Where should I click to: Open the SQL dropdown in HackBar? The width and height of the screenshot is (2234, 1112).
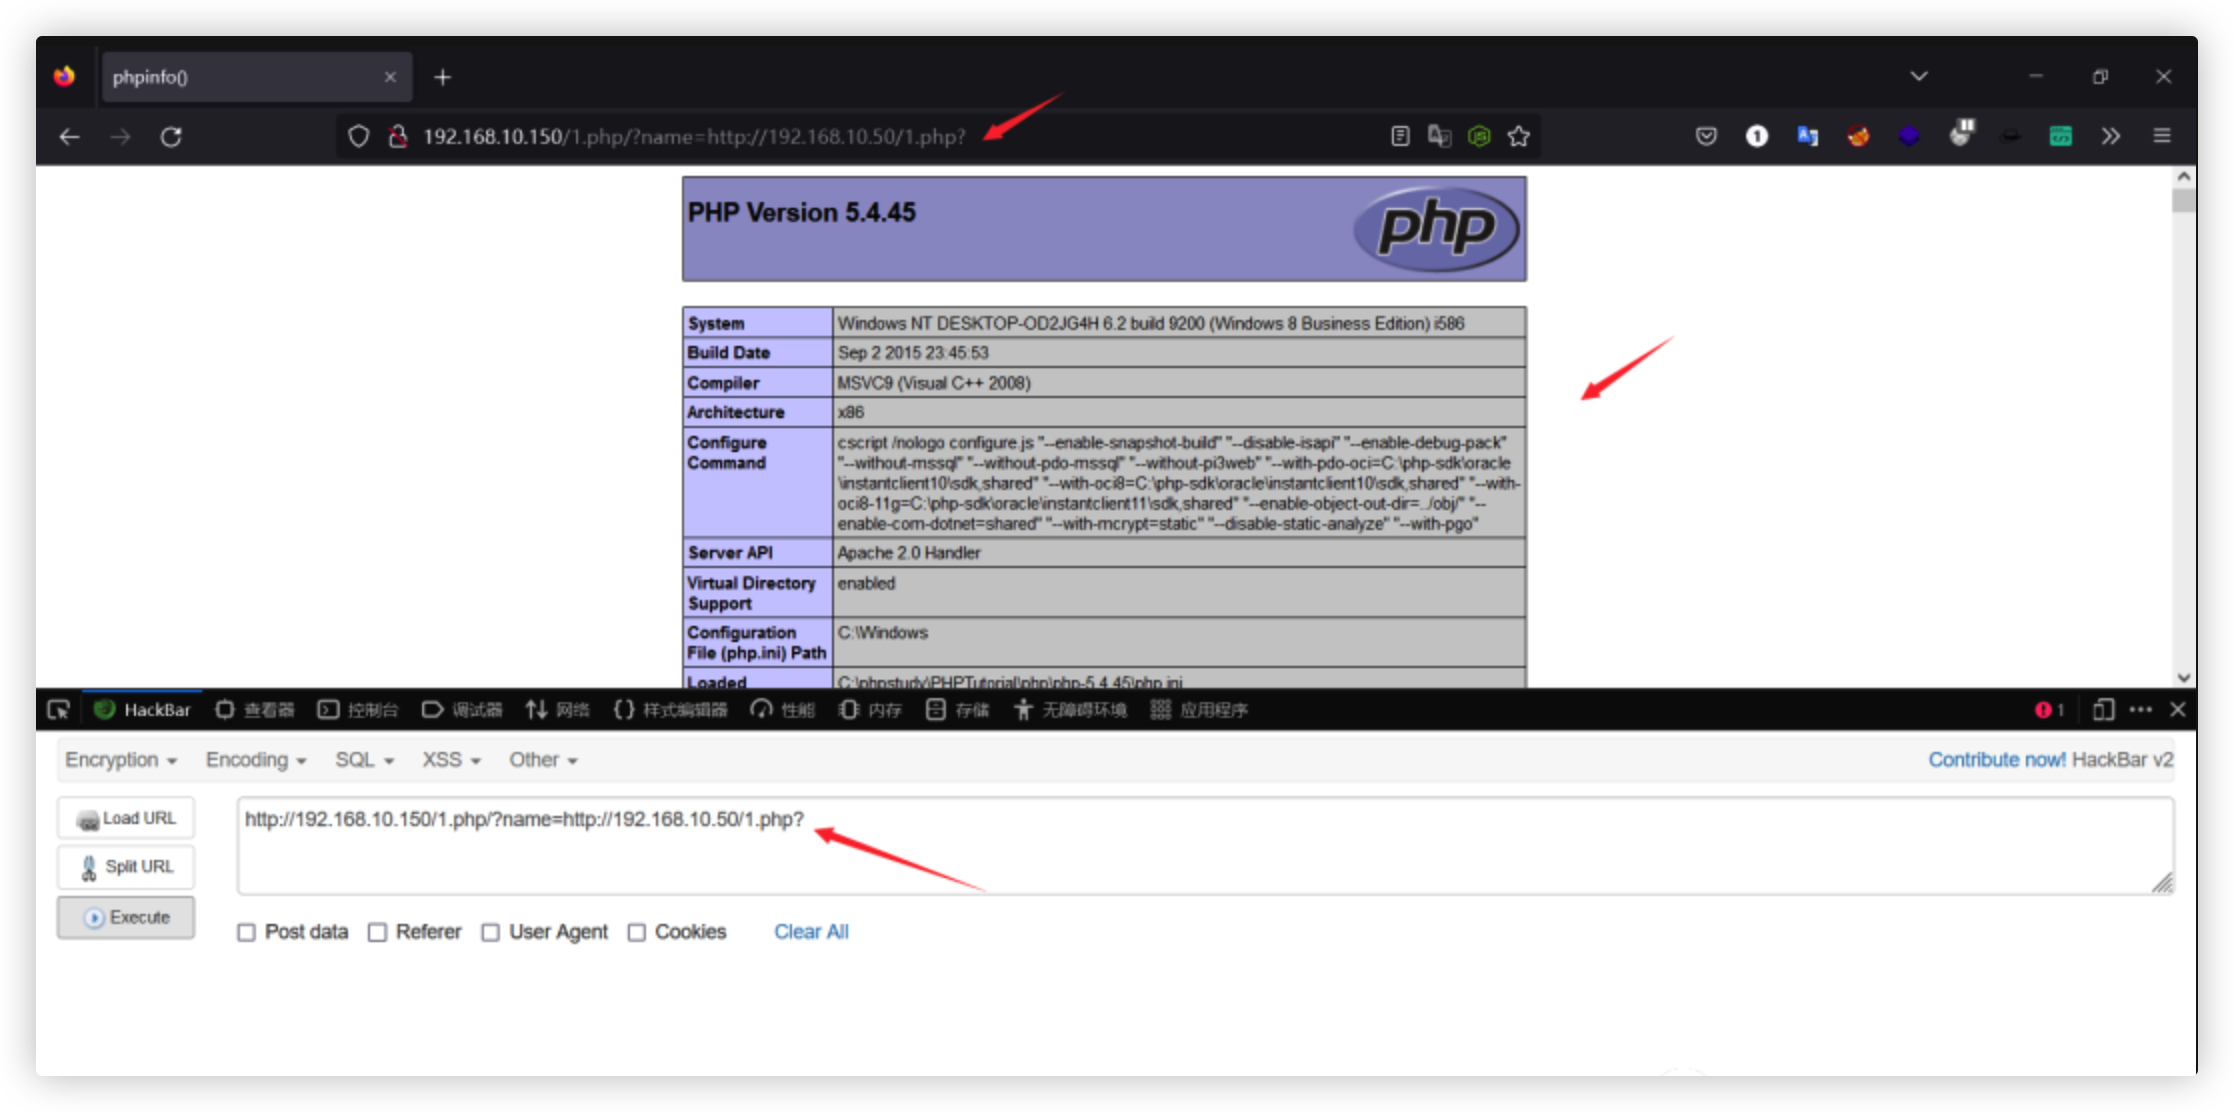[x=364, y=760]
